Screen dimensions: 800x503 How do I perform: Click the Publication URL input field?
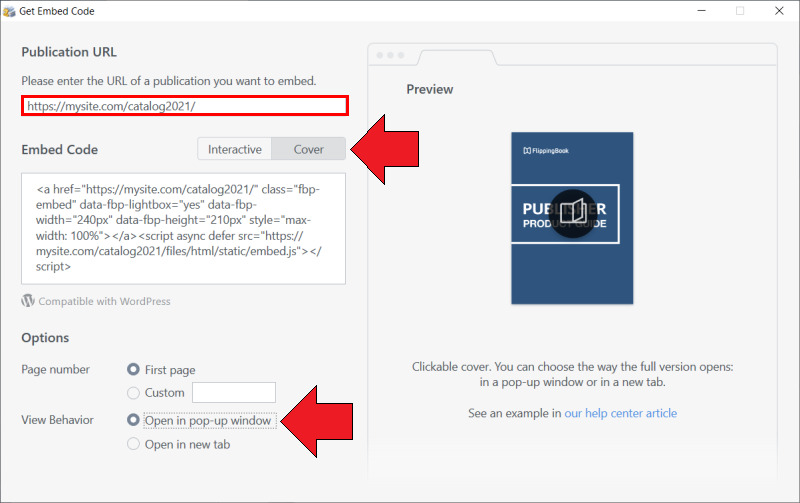click(185, 106)
